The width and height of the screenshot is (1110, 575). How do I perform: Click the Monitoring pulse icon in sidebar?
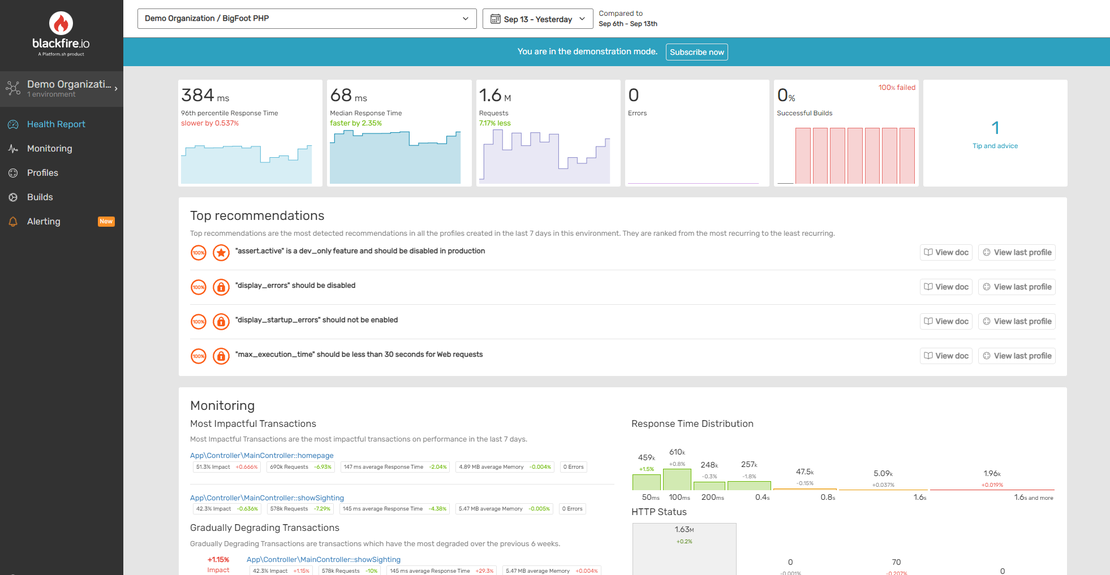pos(13,149)
